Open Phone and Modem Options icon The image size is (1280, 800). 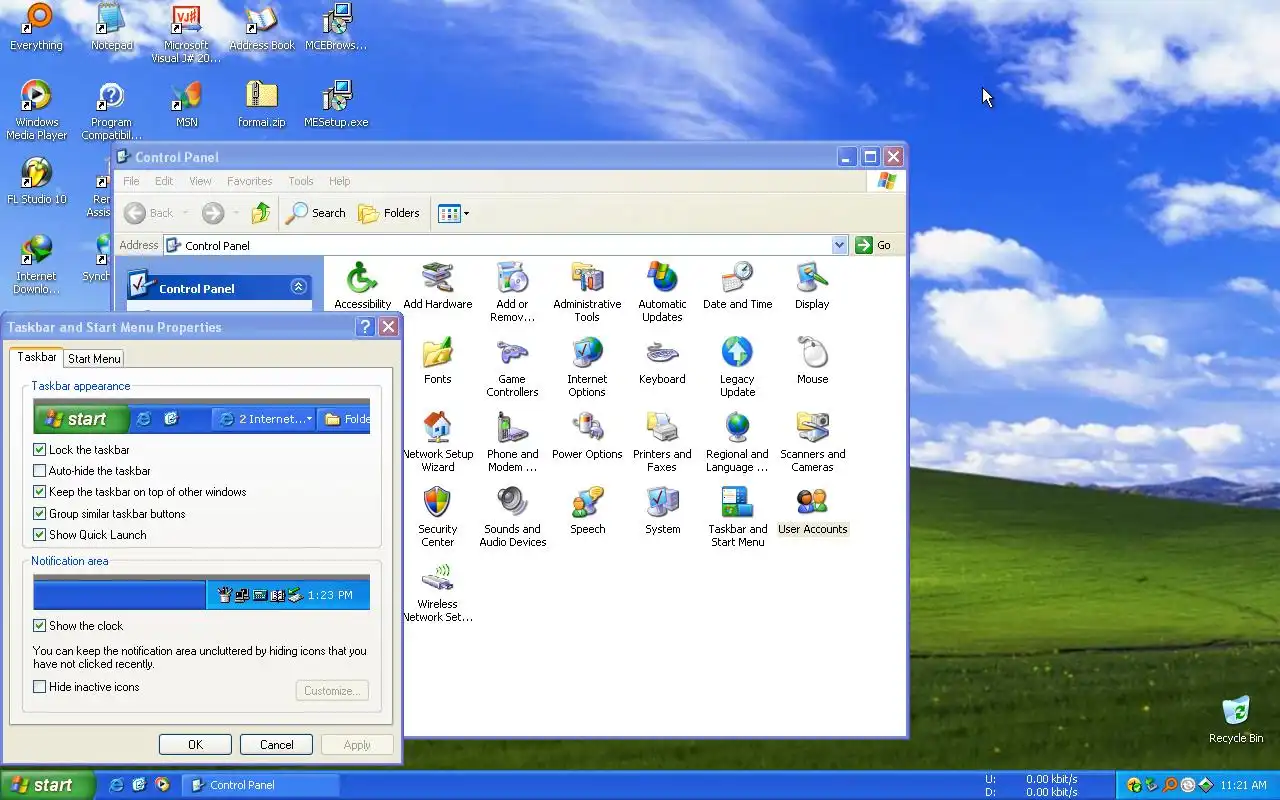512,441
